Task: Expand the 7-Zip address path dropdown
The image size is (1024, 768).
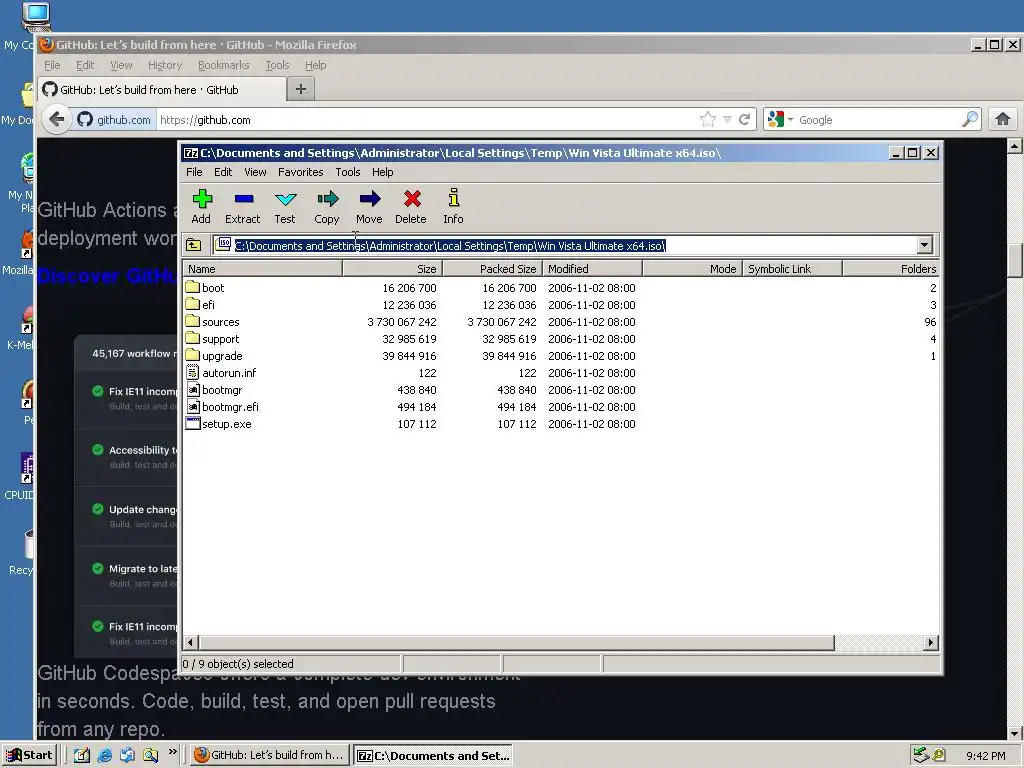Action: click(924, 245)
